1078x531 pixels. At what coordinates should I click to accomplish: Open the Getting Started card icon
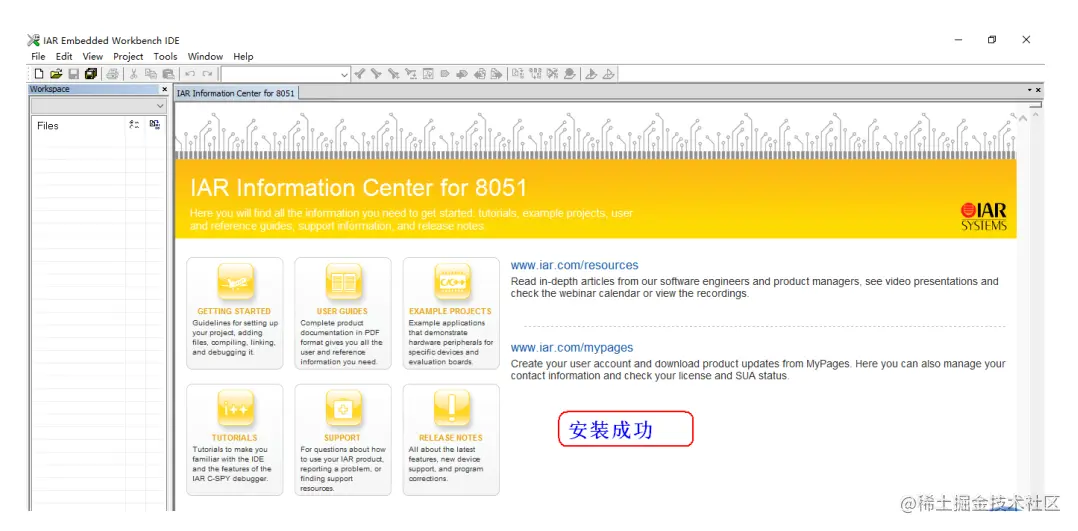pos(235,282)
